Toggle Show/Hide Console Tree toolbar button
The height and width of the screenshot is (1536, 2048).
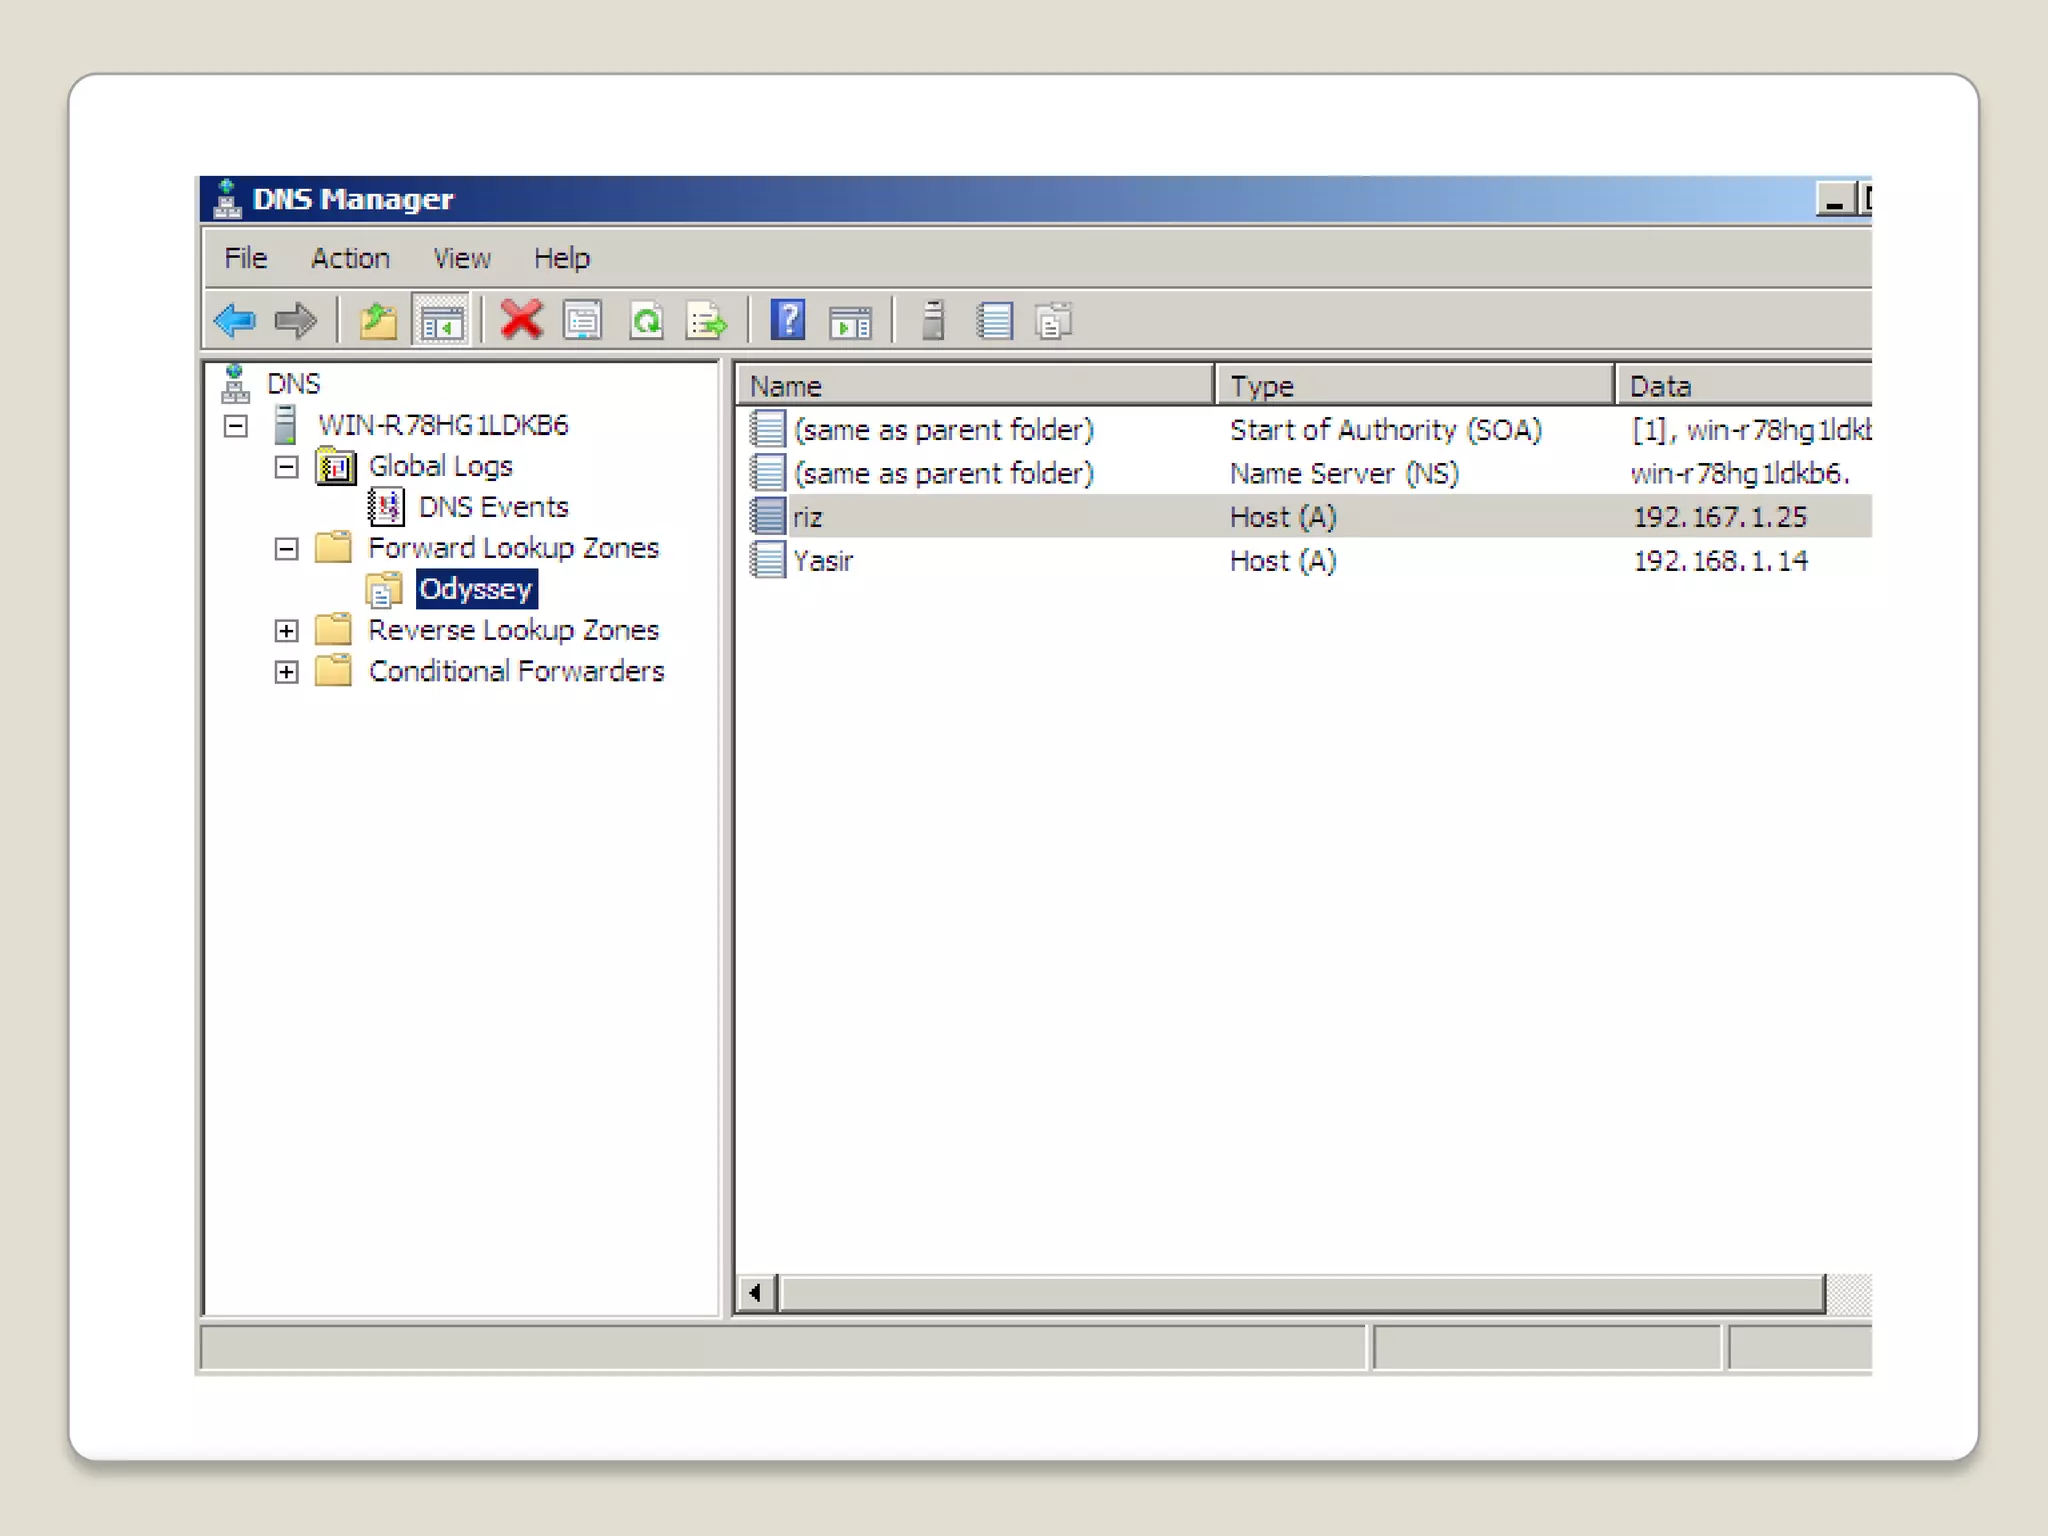(441, 321)
